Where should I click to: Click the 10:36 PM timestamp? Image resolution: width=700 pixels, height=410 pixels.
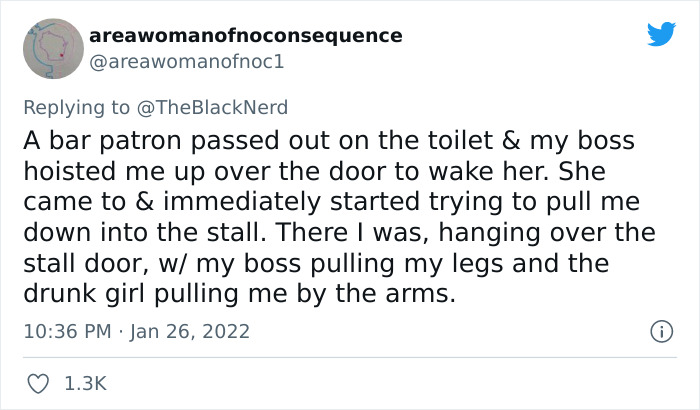[67, 330]
